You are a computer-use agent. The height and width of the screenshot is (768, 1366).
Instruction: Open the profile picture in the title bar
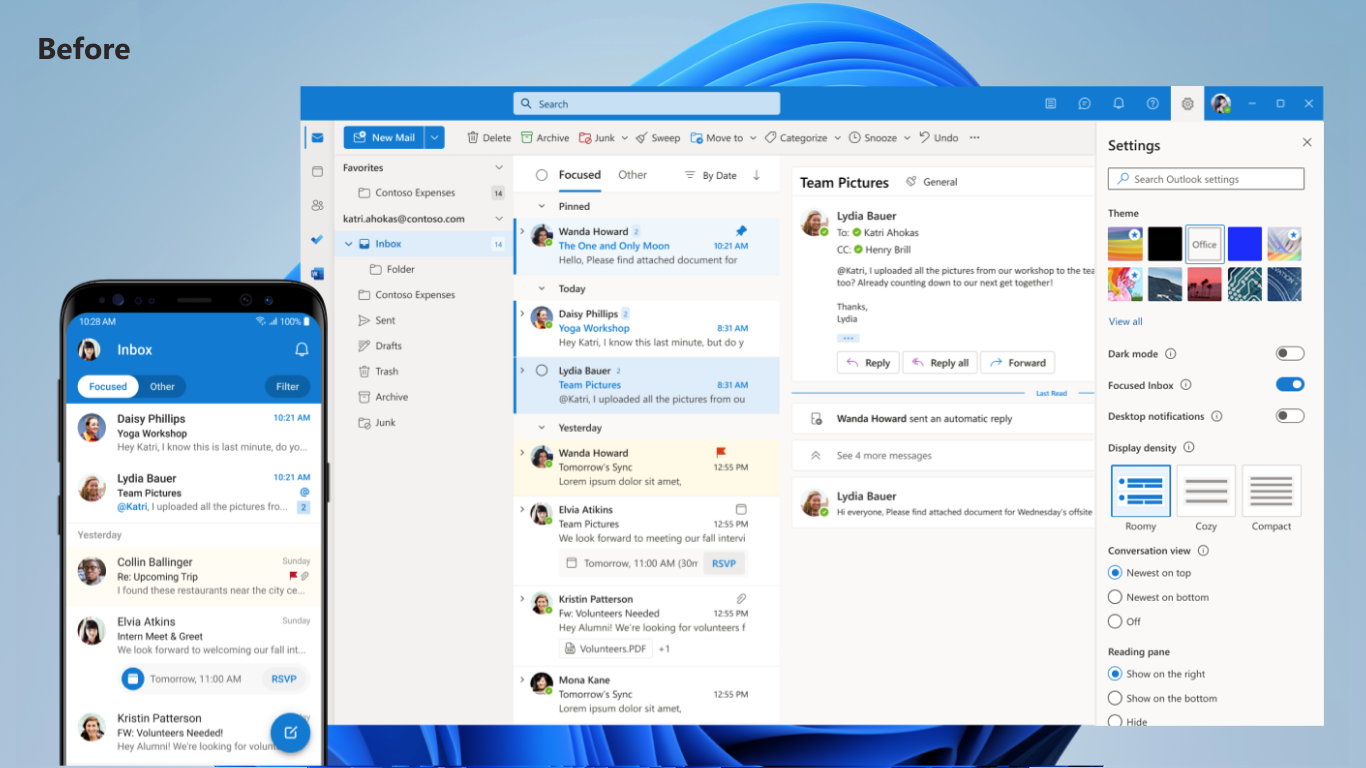1221,104
